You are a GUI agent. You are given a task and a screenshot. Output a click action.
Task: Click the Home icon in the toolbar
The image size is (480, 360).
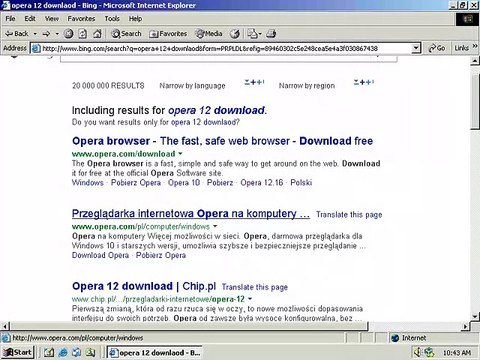pos(97,34)
